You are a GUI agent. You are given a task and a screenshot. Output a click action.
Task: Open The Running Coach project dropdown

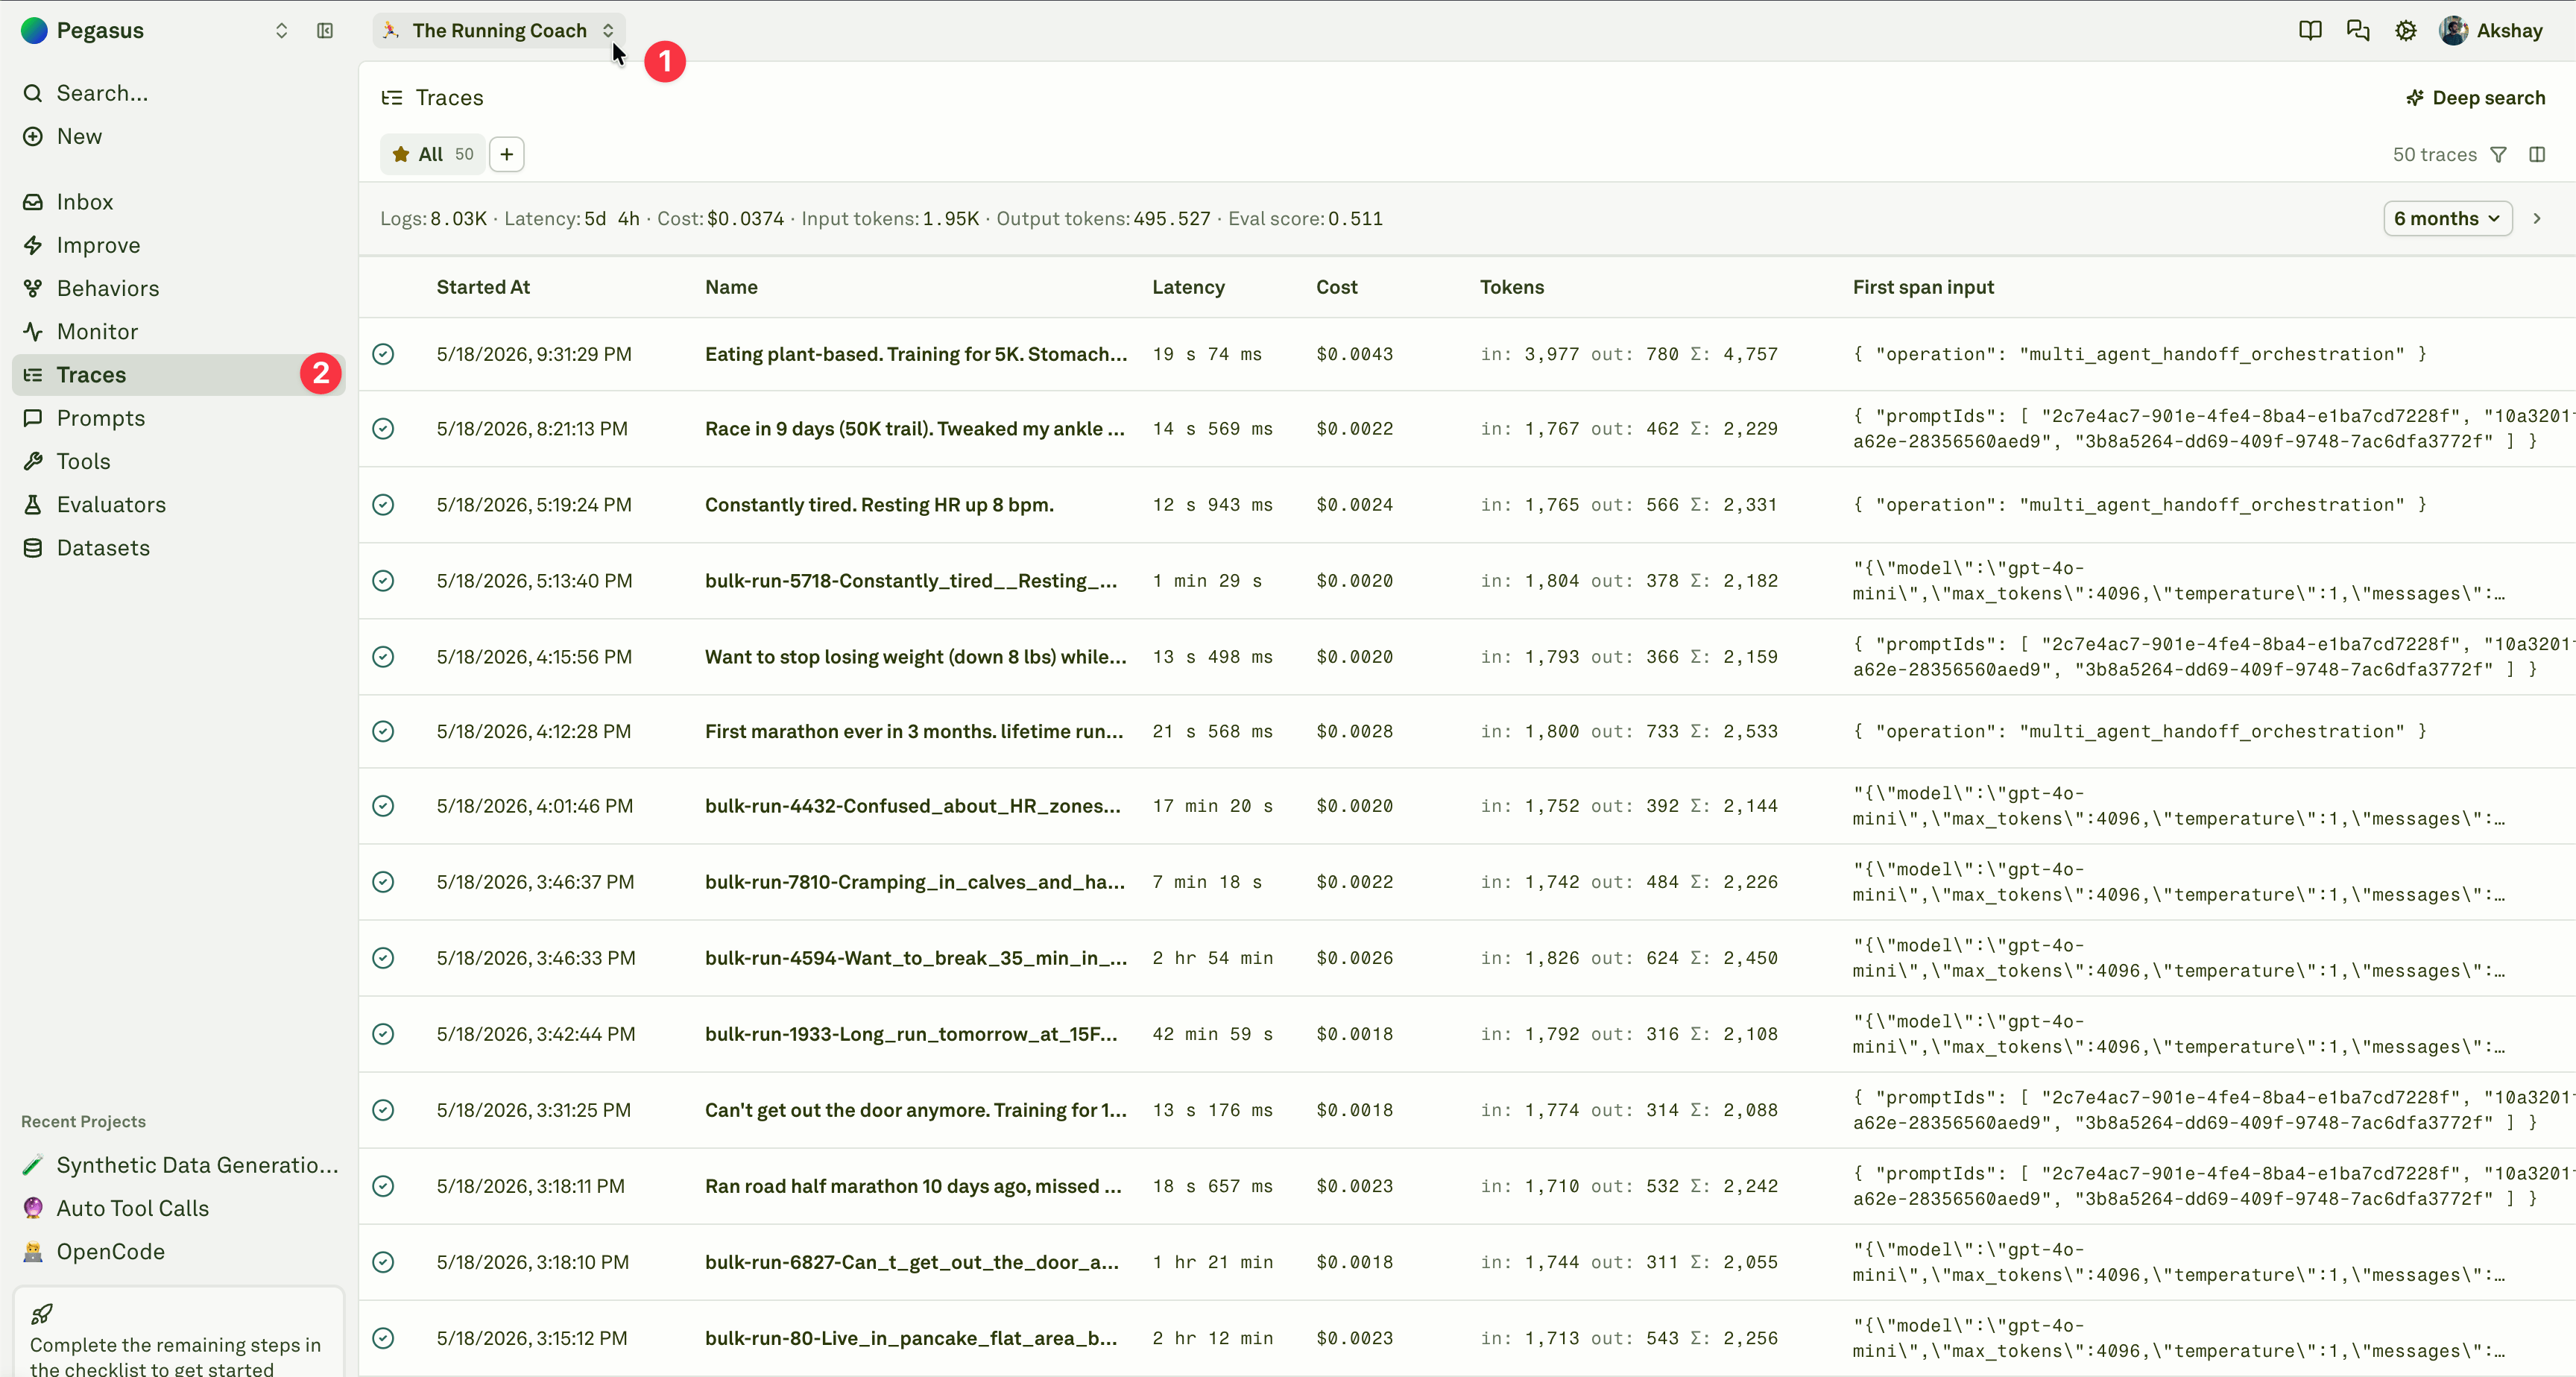coord(499,31)
